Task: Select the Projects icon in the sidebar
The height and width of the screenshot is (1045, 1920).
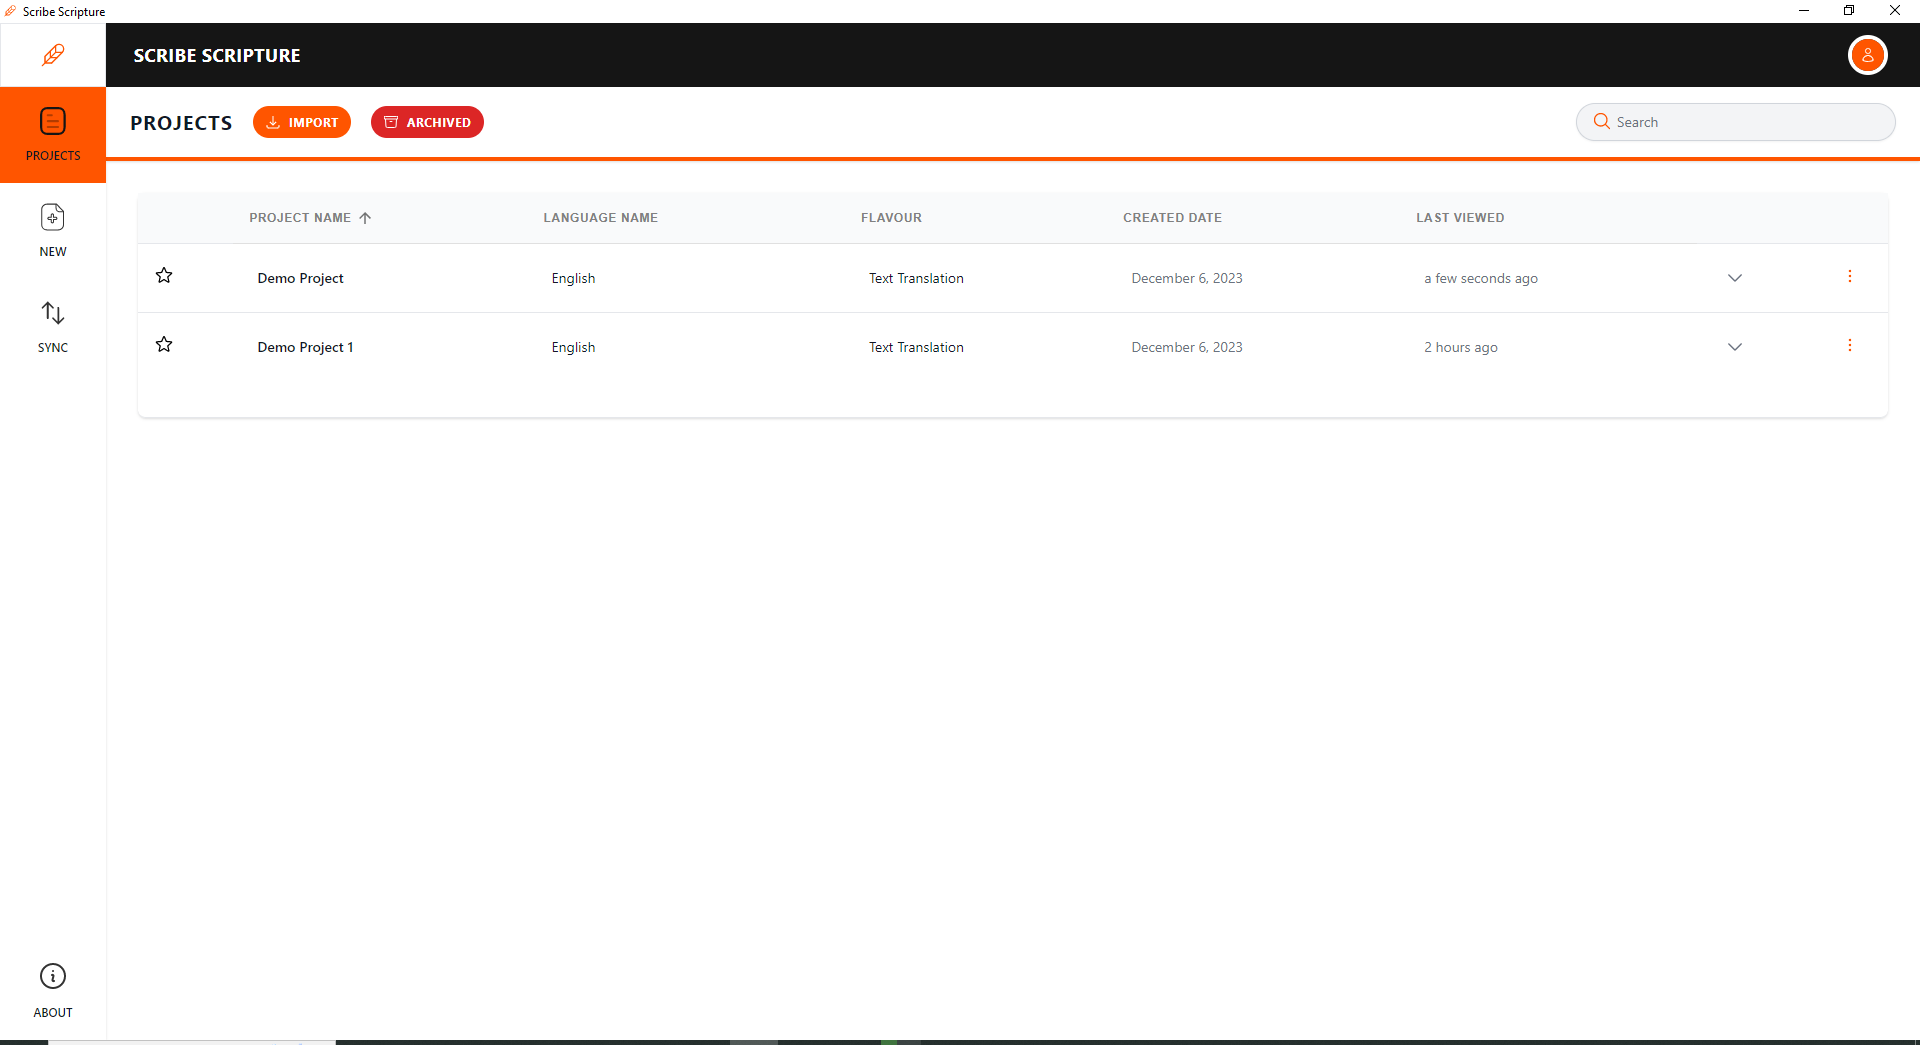Action: point(53,120)
